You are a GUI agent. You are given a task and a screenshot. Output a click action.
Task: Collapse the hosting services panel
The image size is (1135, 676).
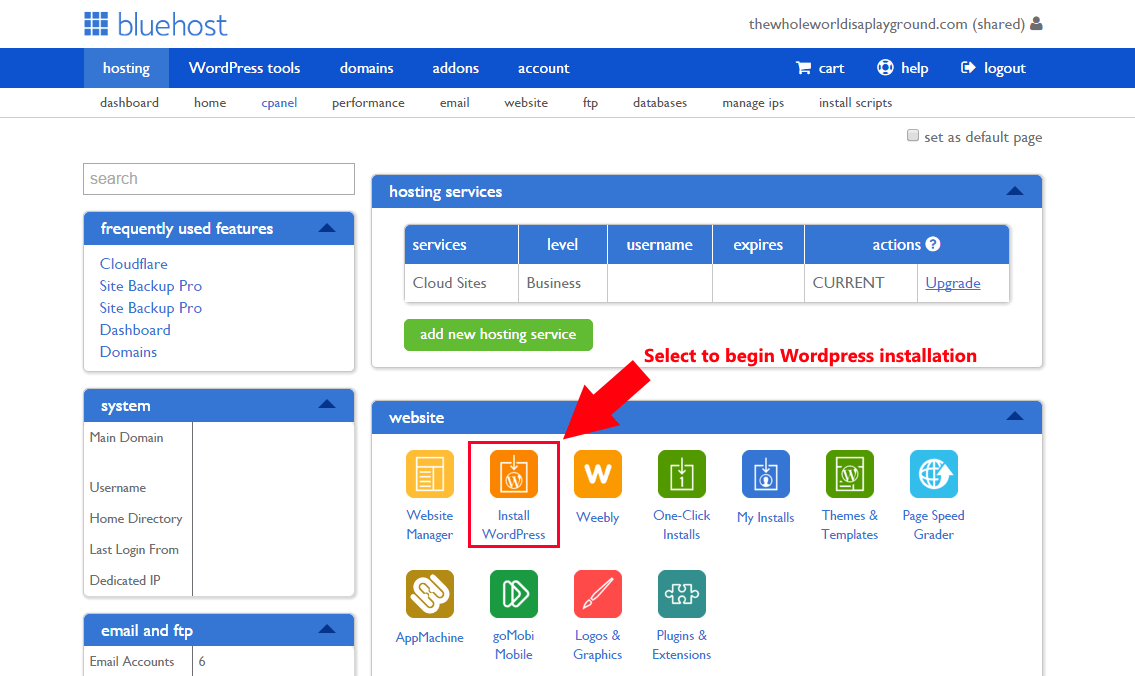click(1015, 191)
